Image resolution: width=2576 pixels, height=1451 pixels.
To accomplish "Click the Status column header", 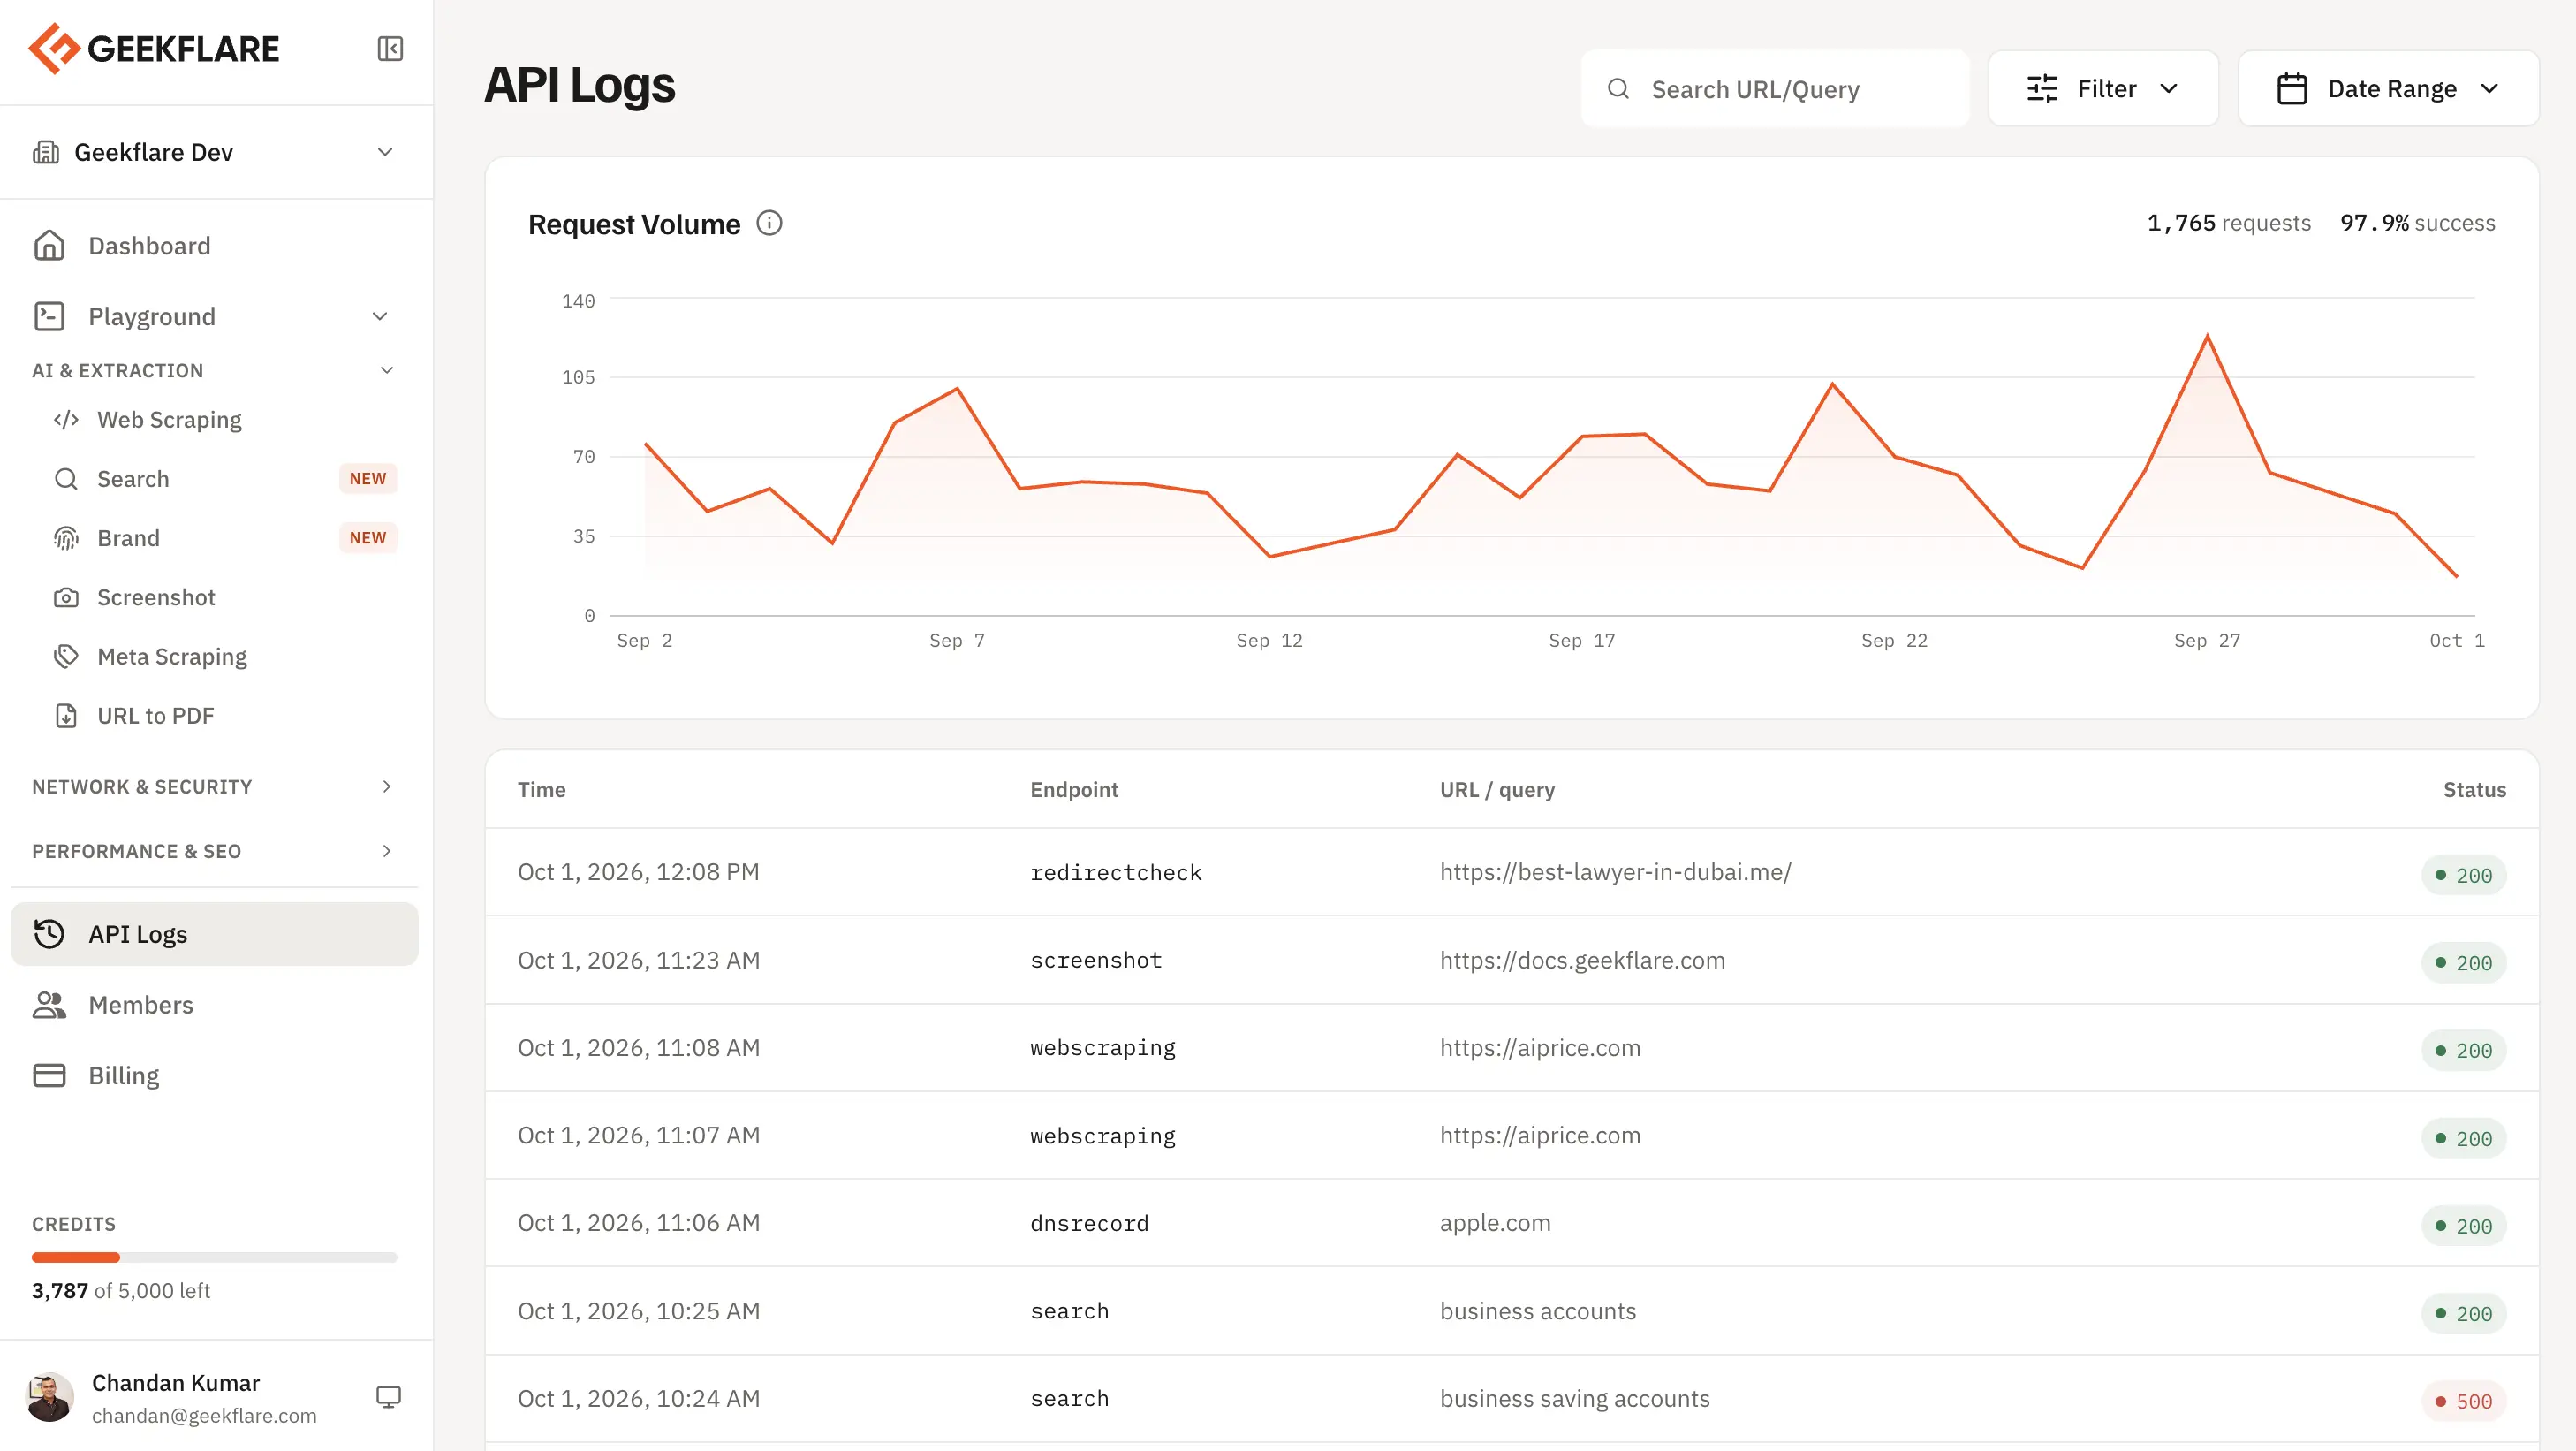I will (2474, 790).
